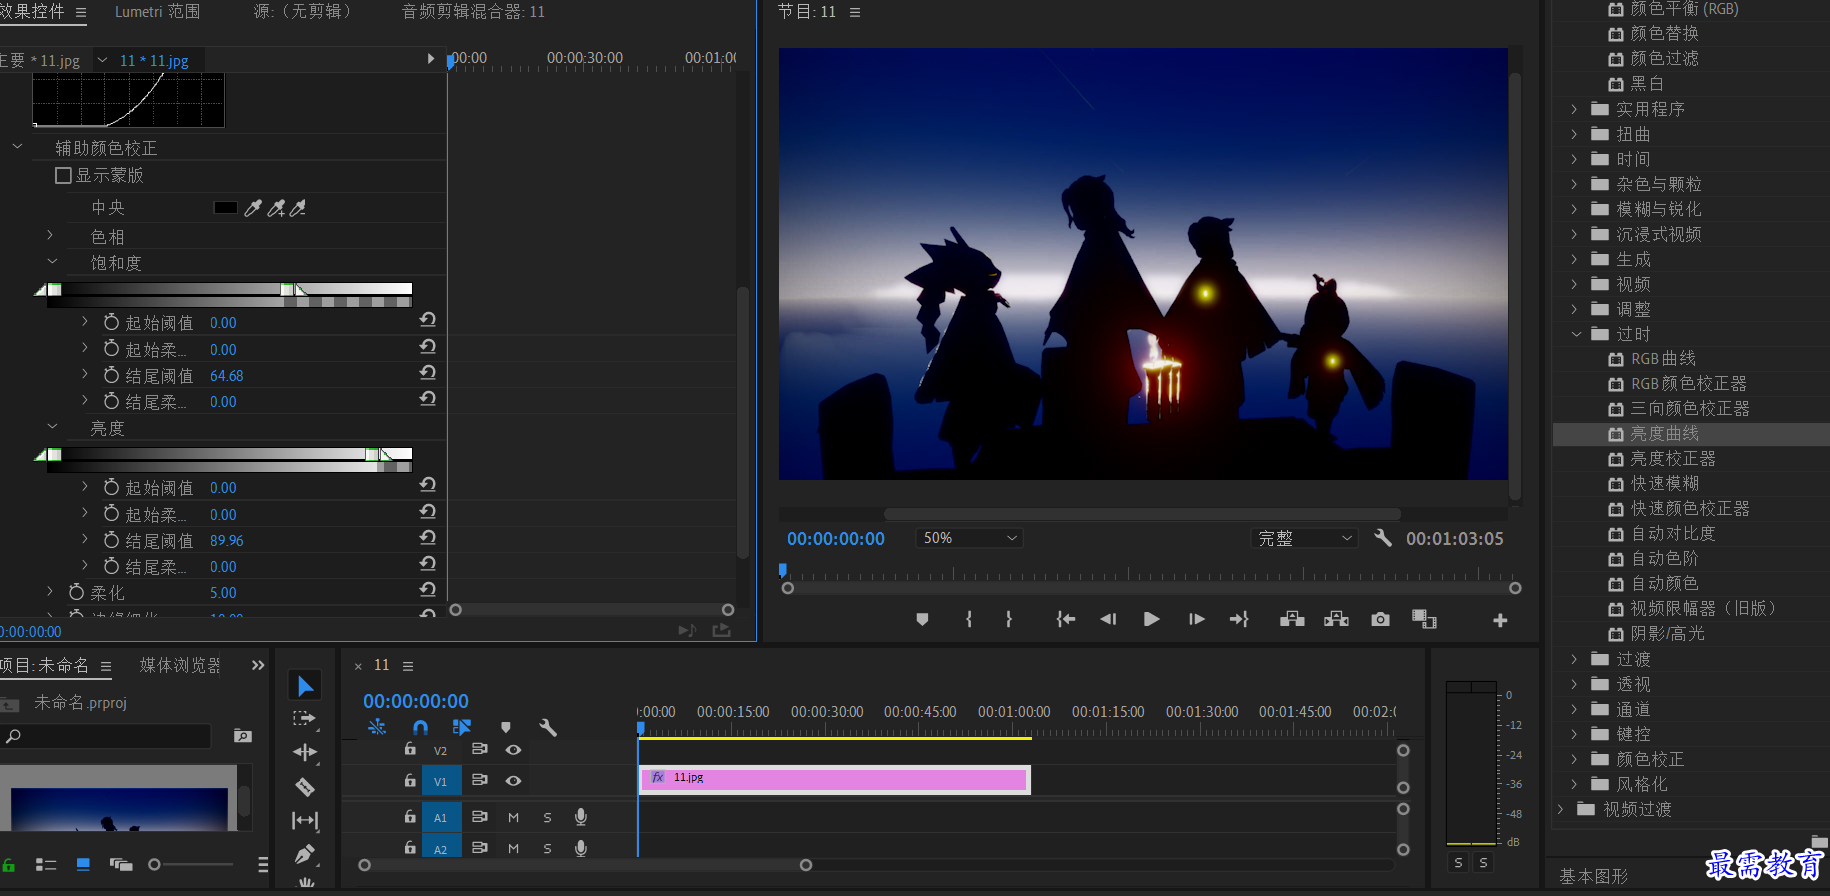Toggle animation stopwatch for 柔化
This screenshot has width=1830, height=896.
click(76, 592)
